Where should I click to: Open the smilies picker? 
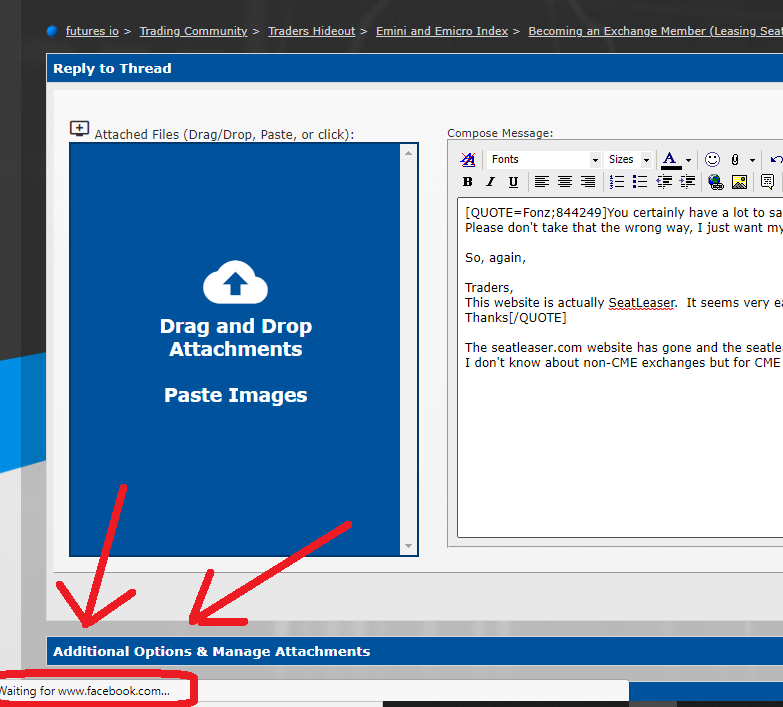click(x=712, y=160)
